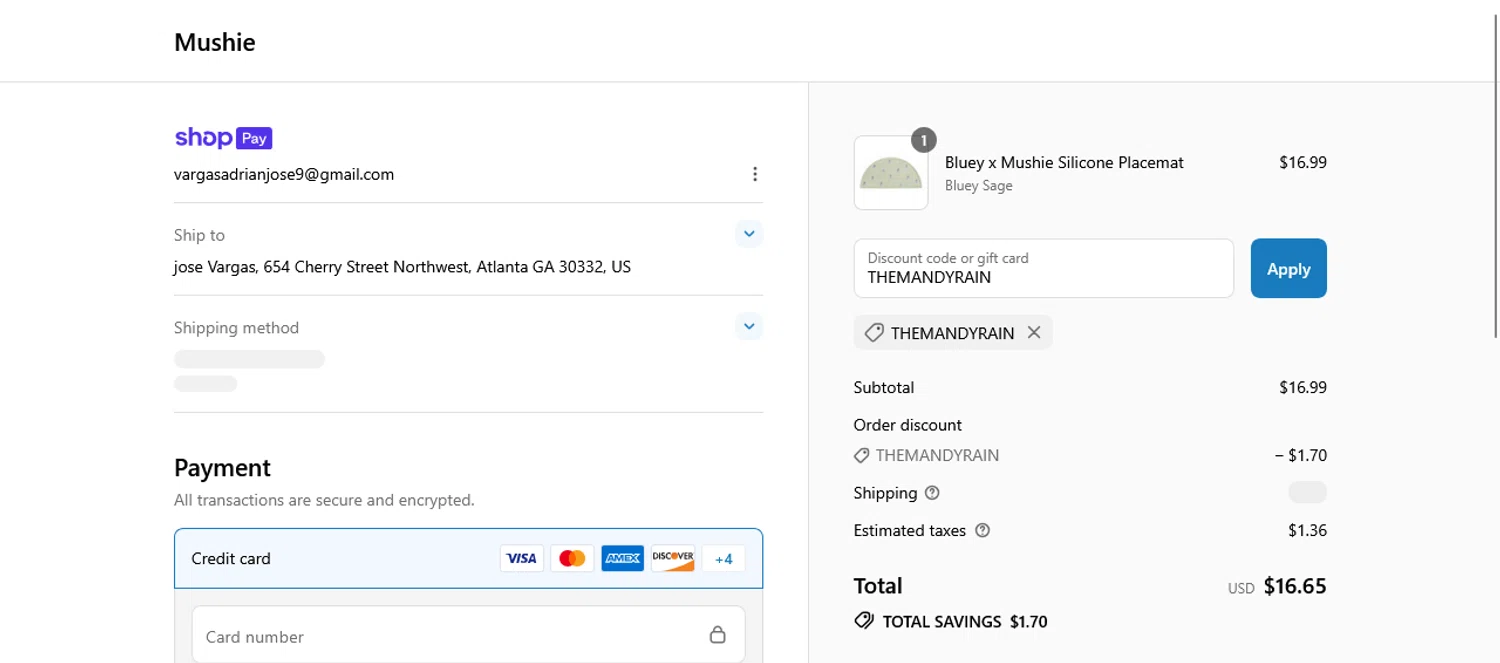Click the Total Savings tag icon
Viewport: 1500px width, 663px height.
pos(864,621)
